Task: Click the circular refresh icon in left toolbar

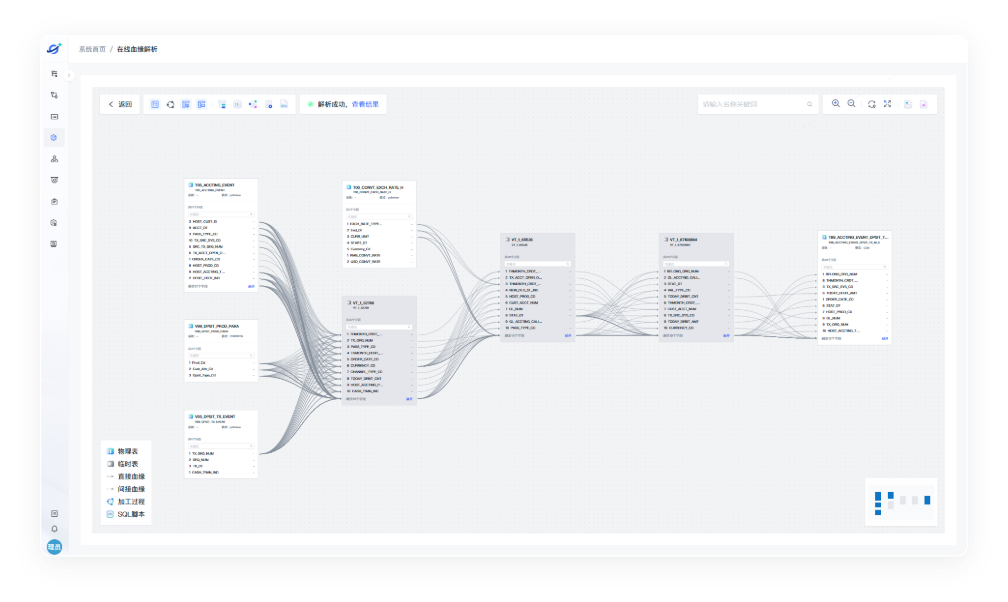Action: click(x=170, y=104)
